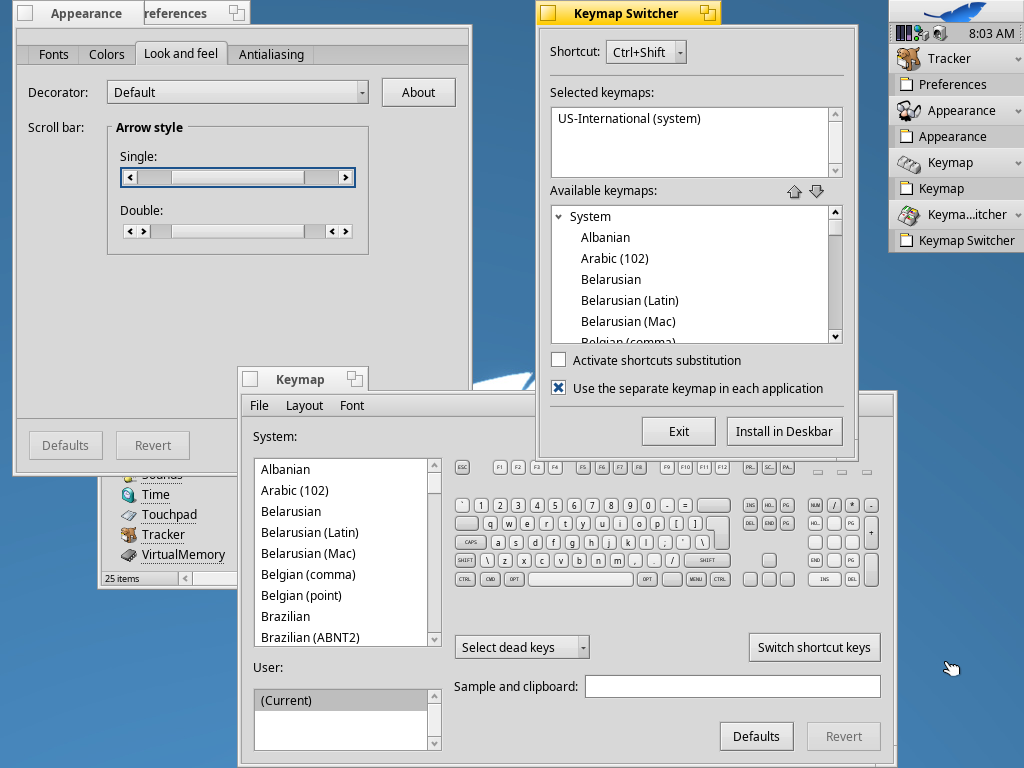Click Install in Deskbar button
Screen dimensions: 1024x768
[784, 432]
